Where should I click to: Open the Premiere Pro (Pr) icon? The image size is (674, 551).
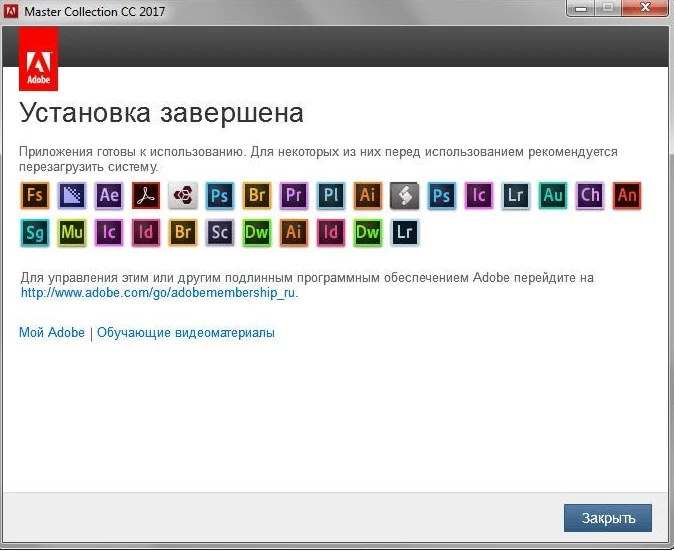[294, 196]
